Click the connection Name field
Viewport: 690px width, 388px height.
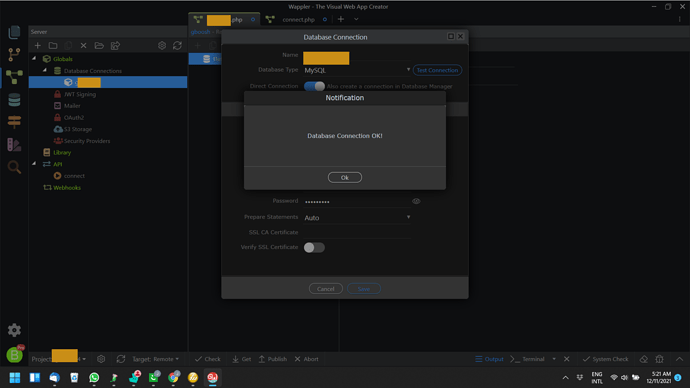pos(357,58)
